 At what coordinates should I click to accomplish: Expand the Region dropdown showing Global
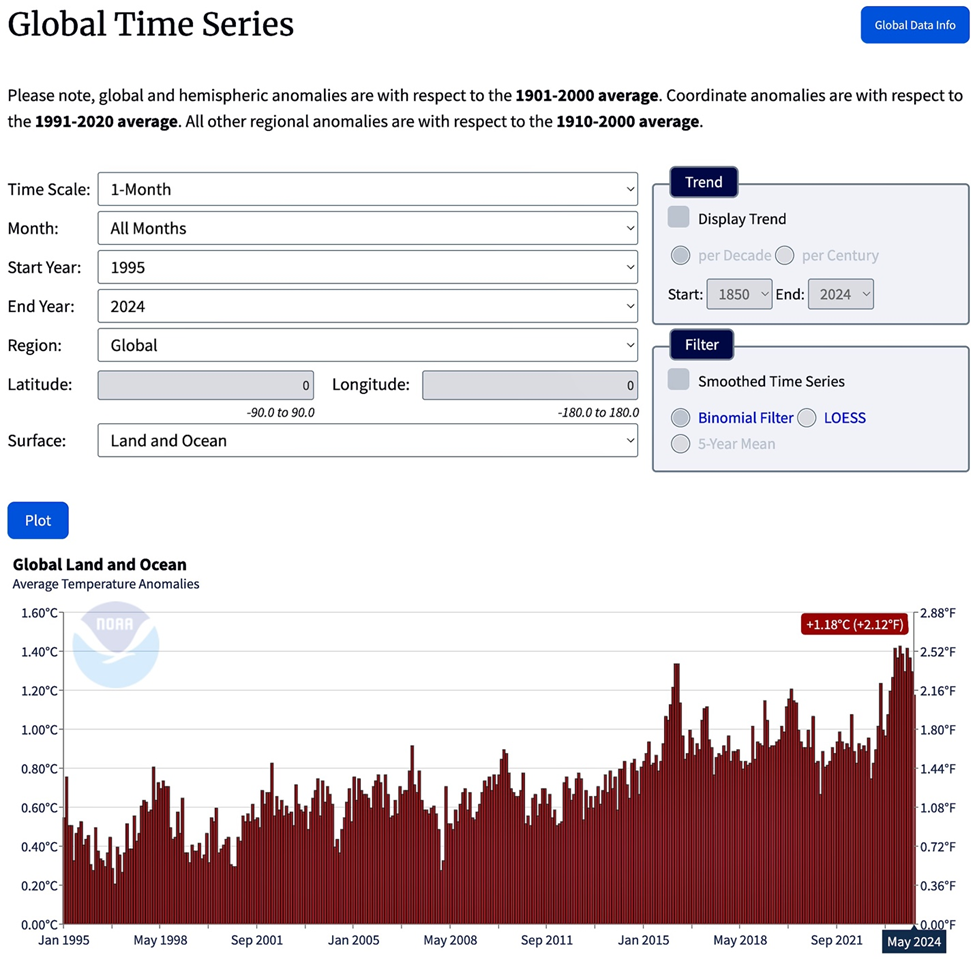tap(367, 345)
